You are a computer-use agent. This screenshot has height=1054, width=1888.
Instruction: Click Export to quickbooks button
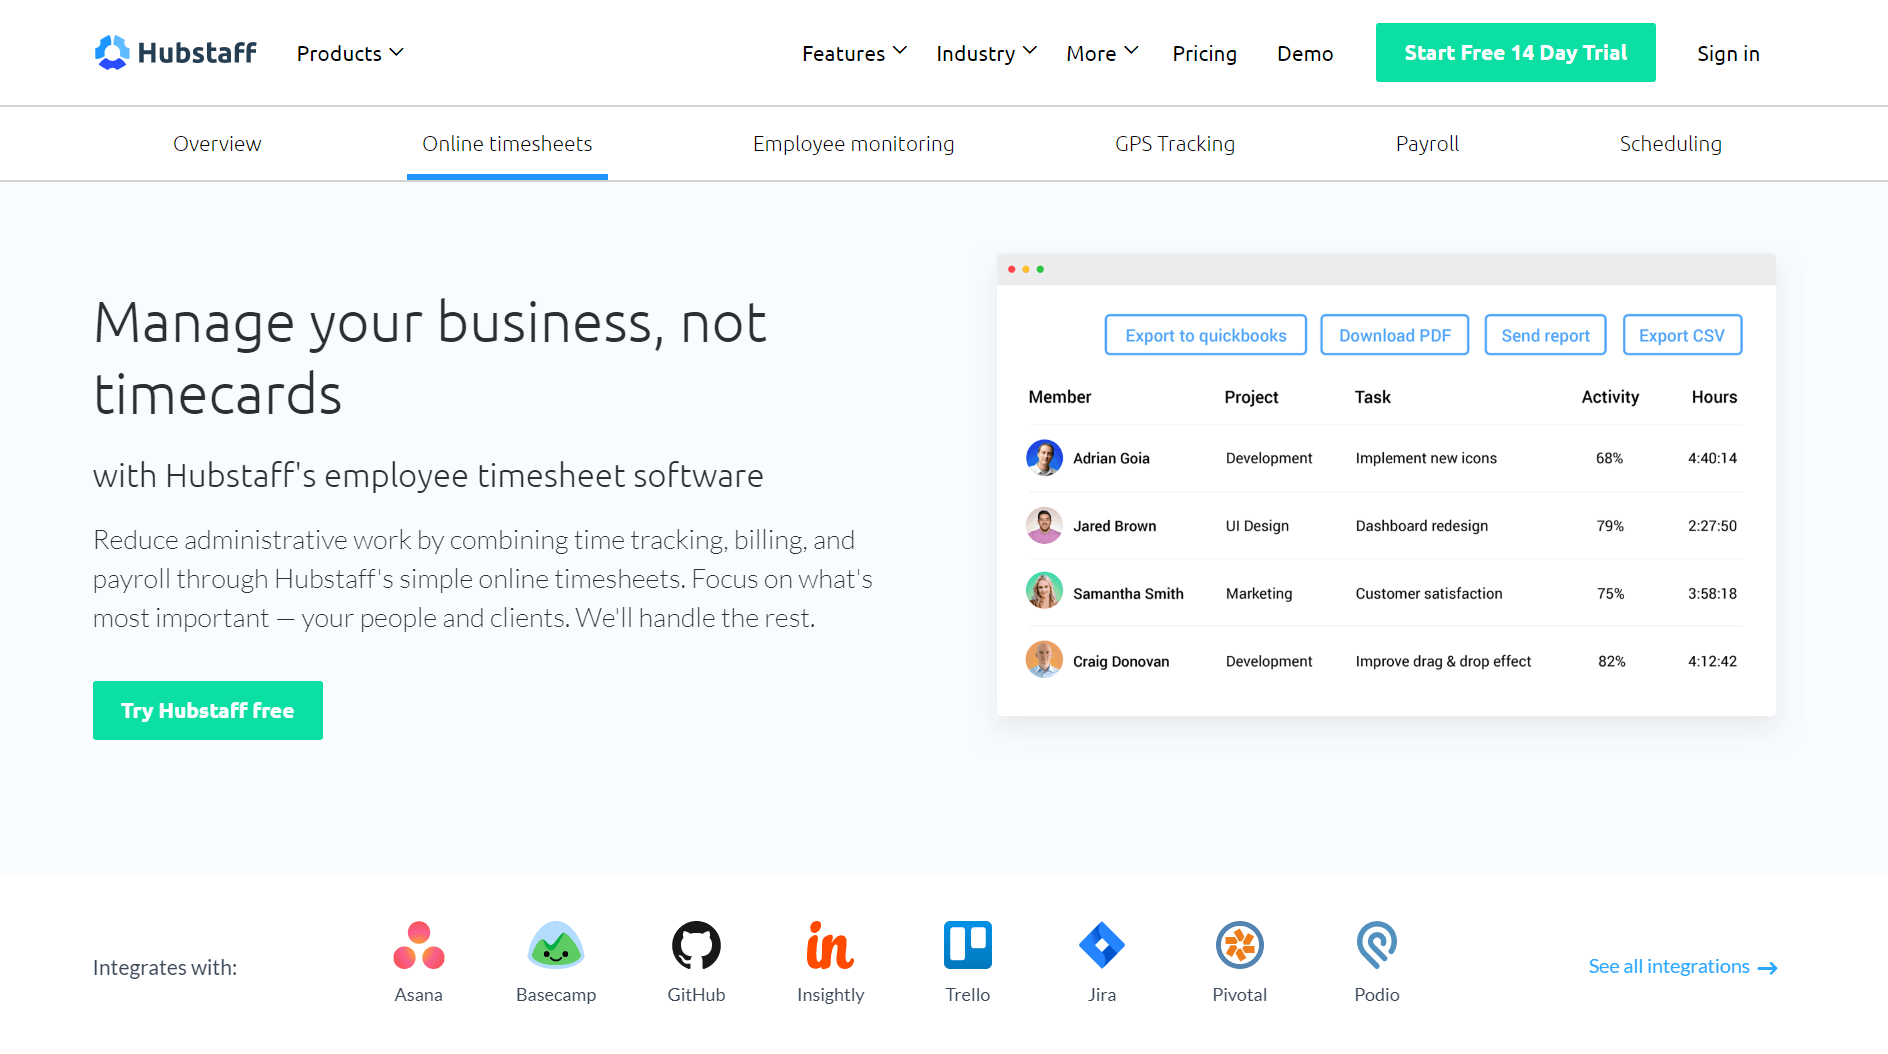pos(1205,335)
